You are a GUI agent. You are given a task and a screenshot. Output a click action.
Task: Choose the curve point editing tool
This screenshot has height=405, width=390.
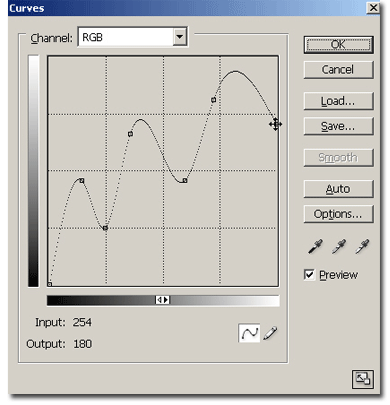coord(249,333)
